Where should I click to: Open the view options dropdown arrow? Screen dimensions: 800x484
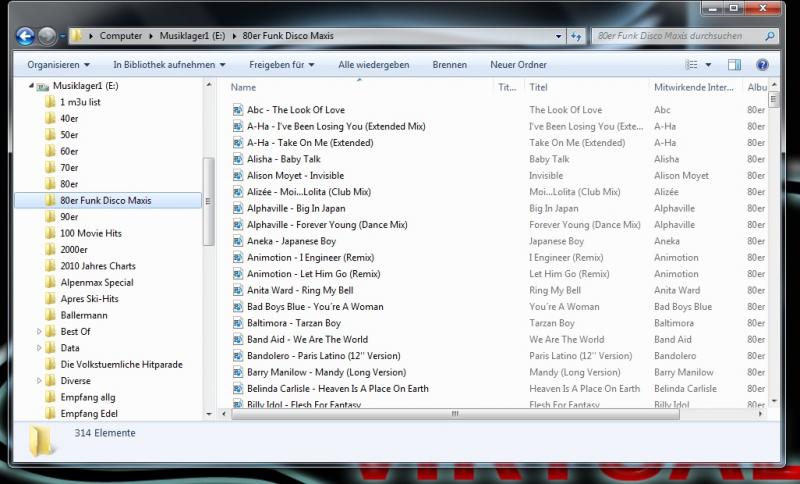point(708,65)
